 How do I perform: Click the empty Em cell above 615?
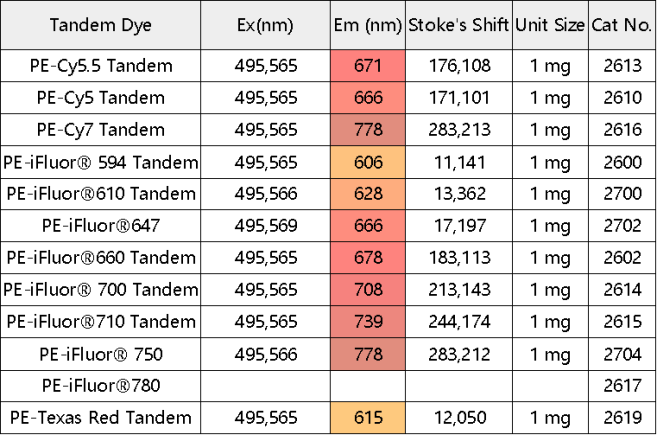tap(368, 386)
